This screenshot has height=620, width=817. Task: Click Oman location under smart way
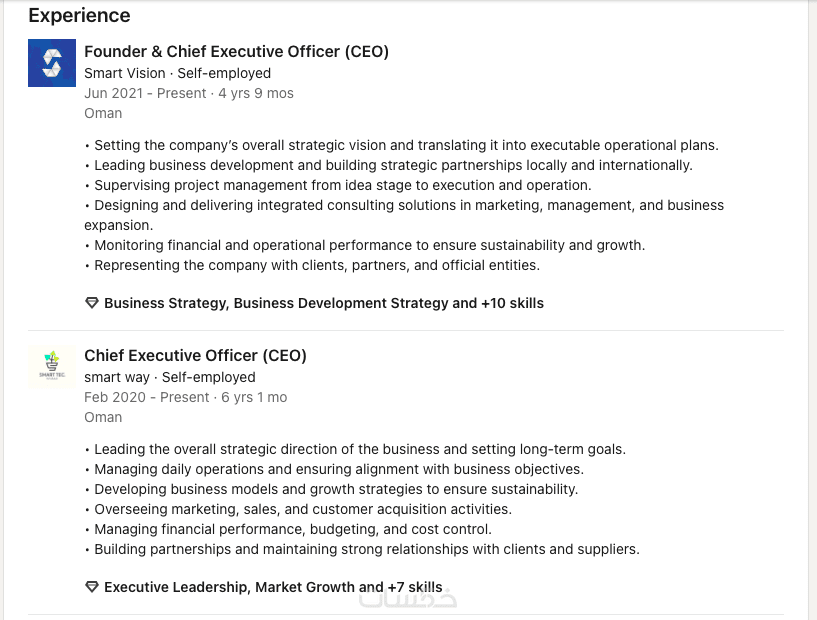click(103, 417)
